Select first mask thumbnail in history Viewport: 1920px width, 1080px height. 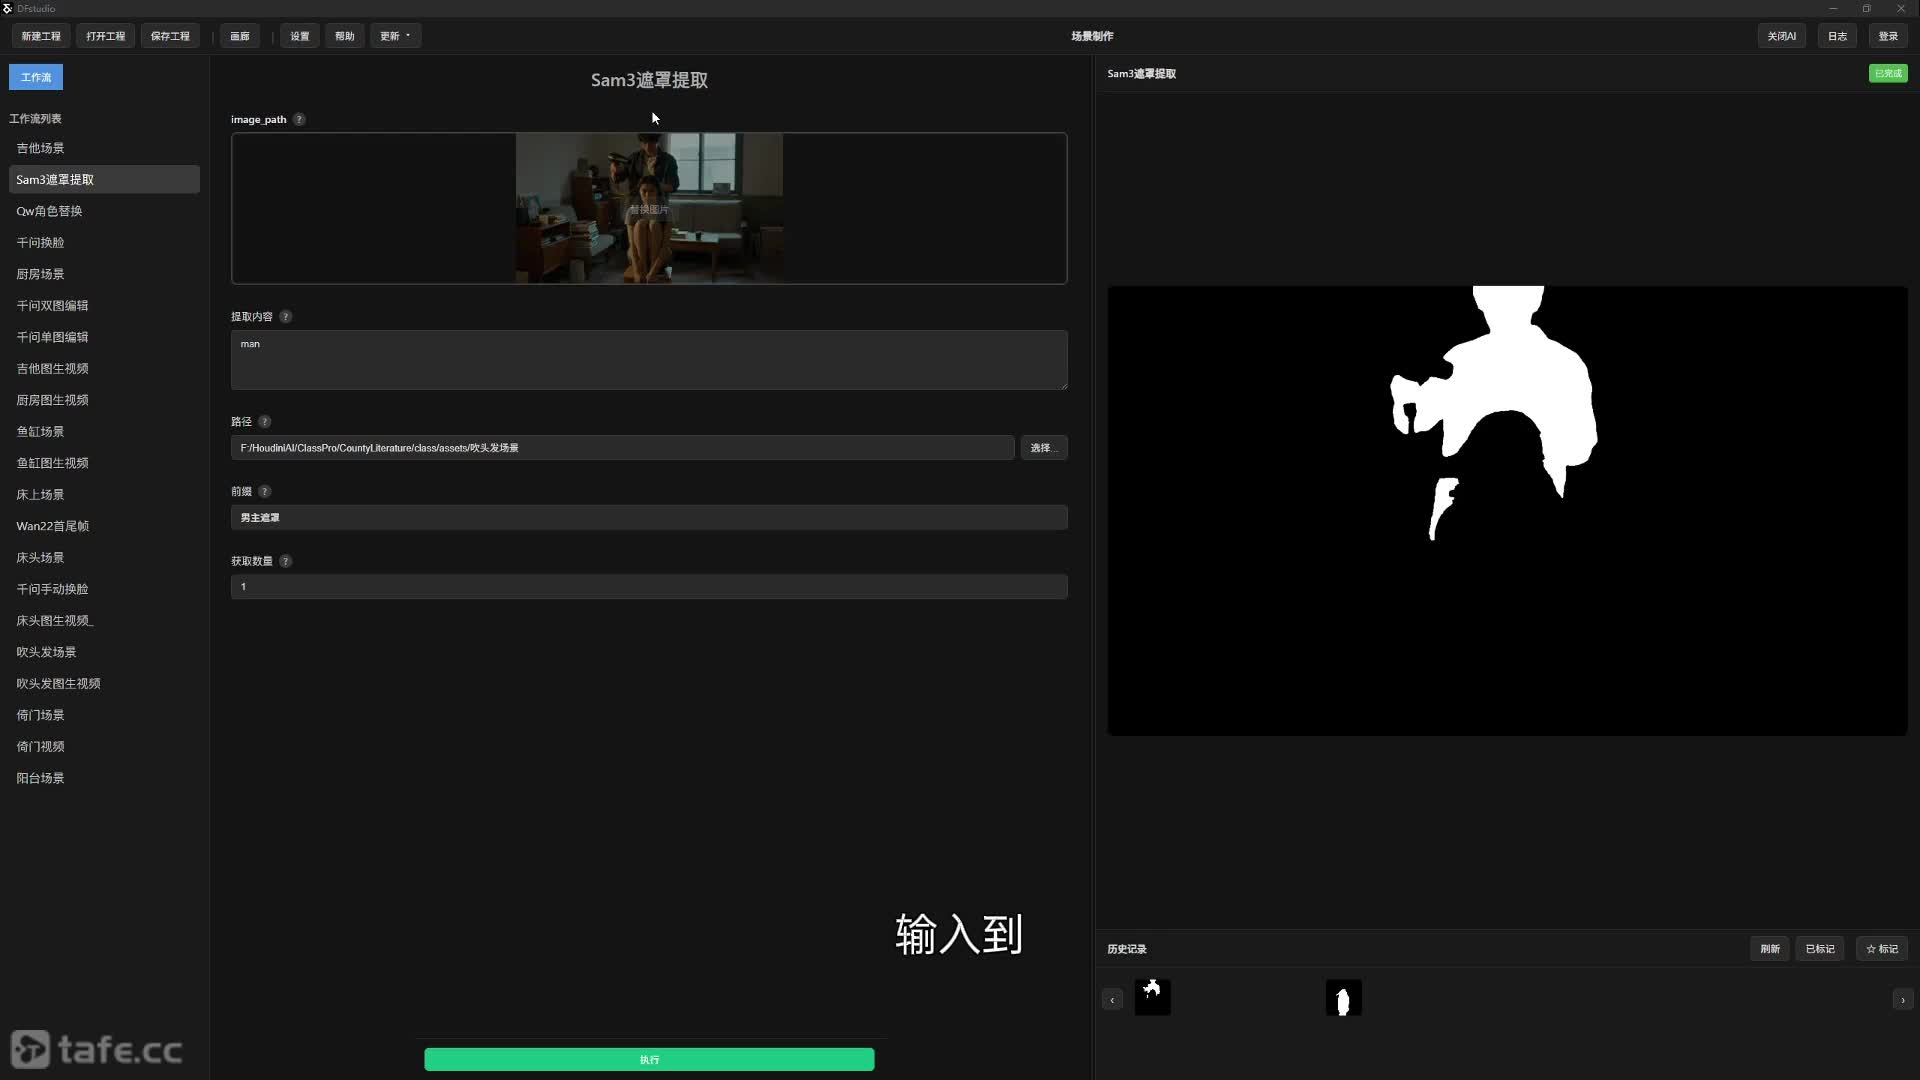click(1152, 997)
